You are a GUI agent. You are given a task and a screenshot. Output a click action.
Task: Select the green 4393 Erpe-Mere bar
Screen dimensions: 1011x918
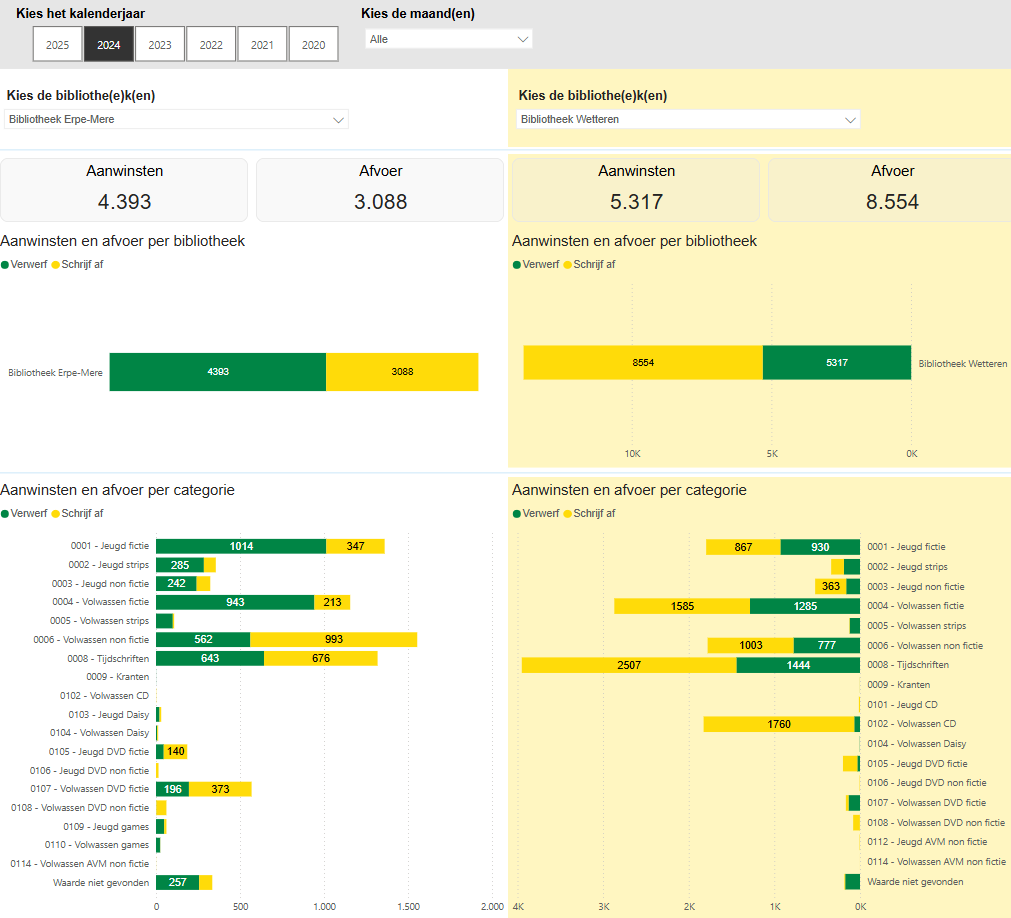tap(217, 372)
